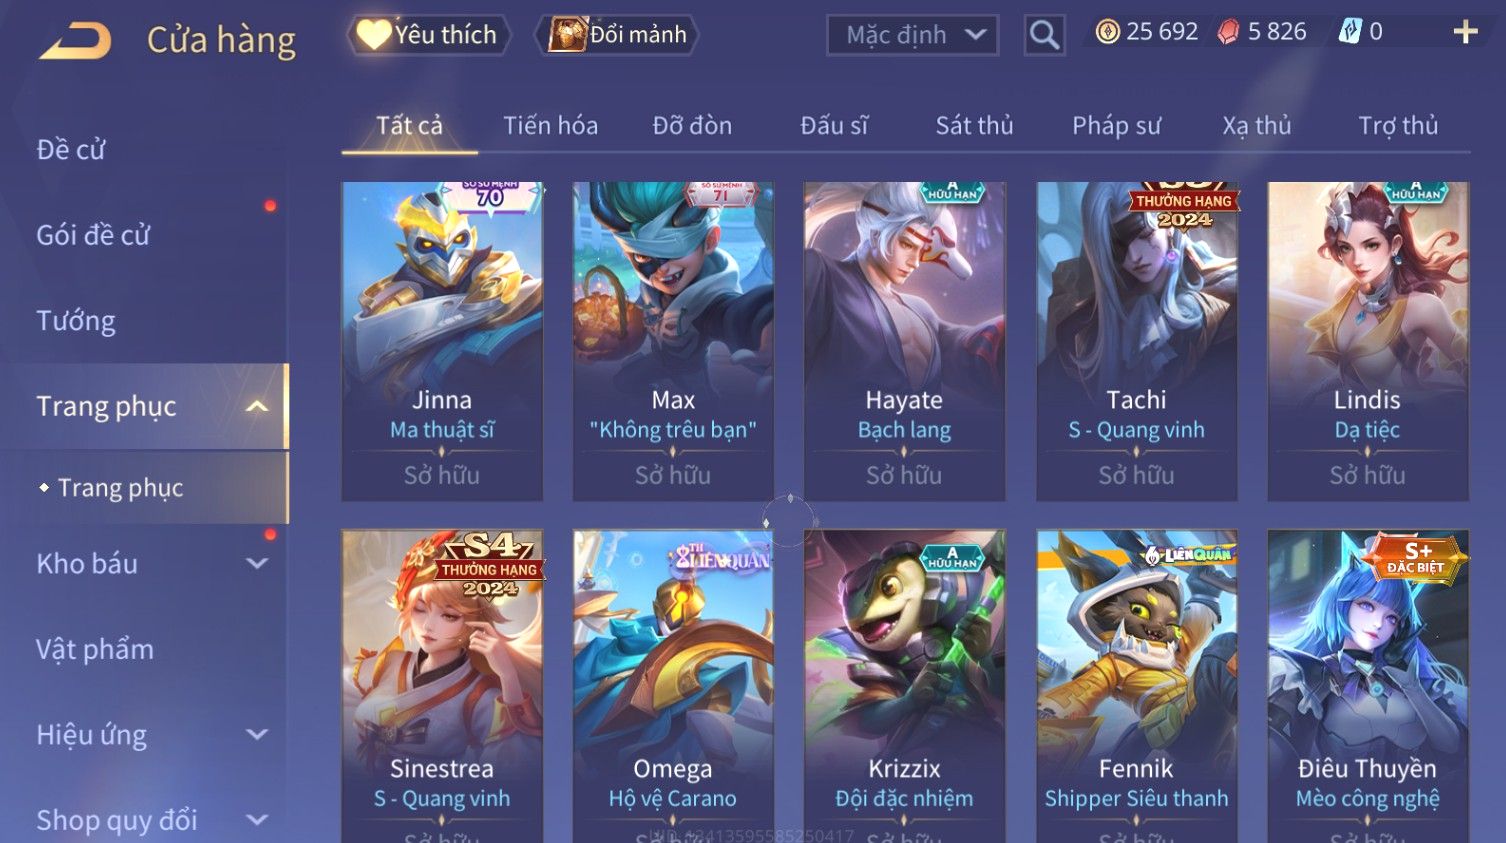Select the Tiến hóa tab
Viewport: 1506px width, 843px height.
click(550, 125)
